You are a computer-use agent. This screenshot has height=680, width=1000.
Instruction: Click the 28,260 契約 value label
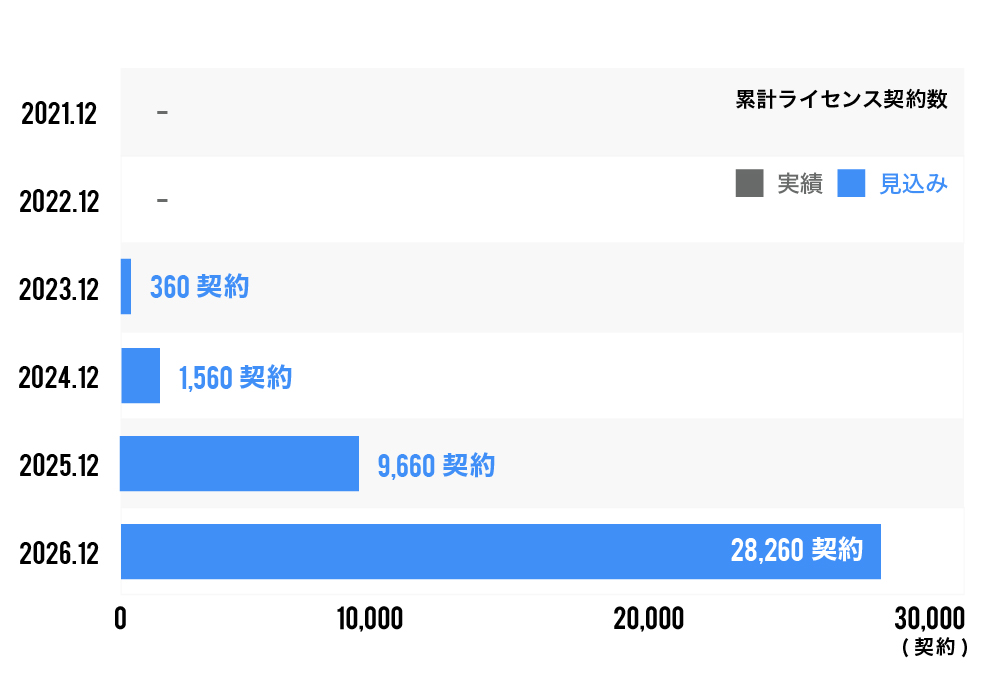click(x=796, y=550)
